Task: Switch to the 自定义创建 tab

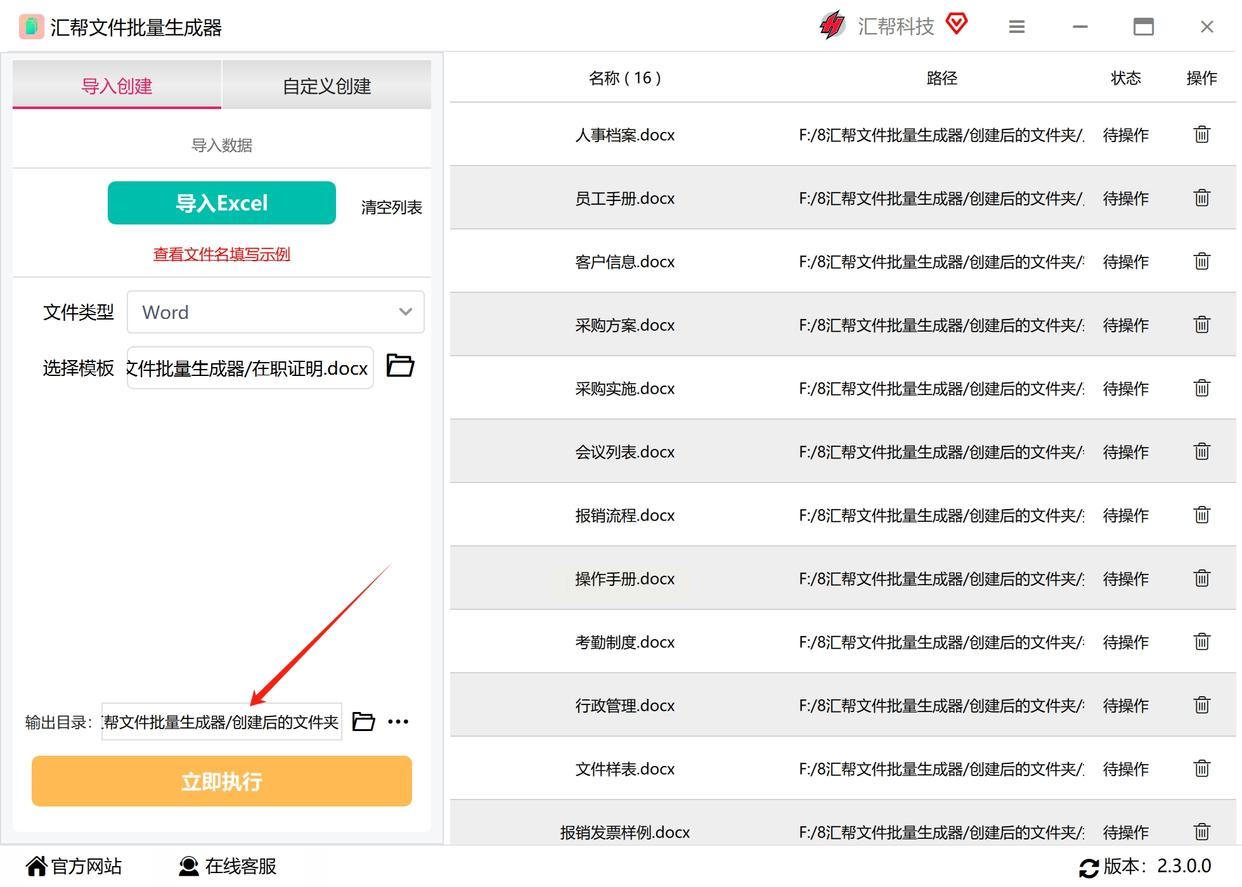Action: (327, 86)
